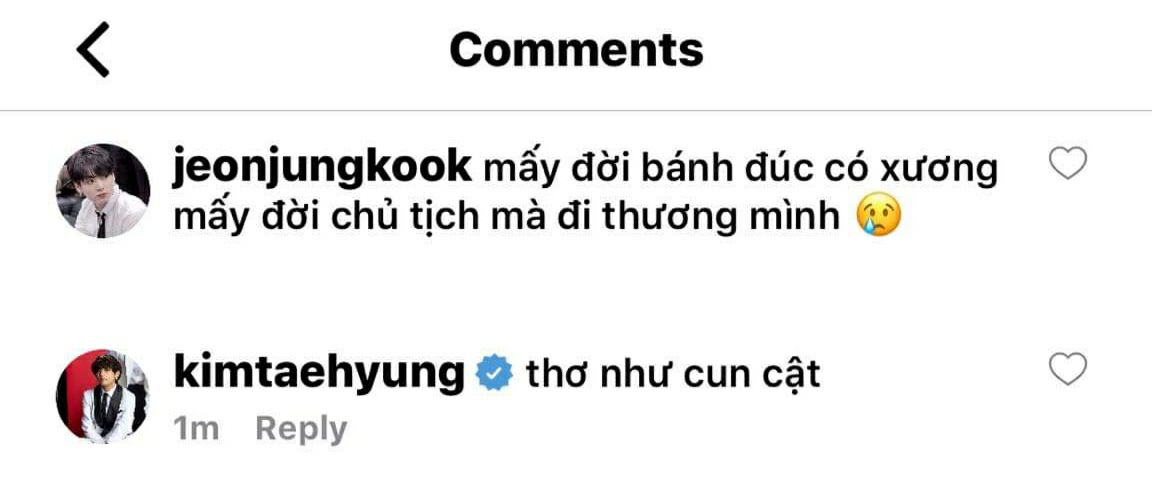The width and height of the screenshot is (1152, 482).
Task: Visit the kimtaehyung username link
Action: (319, 375)
